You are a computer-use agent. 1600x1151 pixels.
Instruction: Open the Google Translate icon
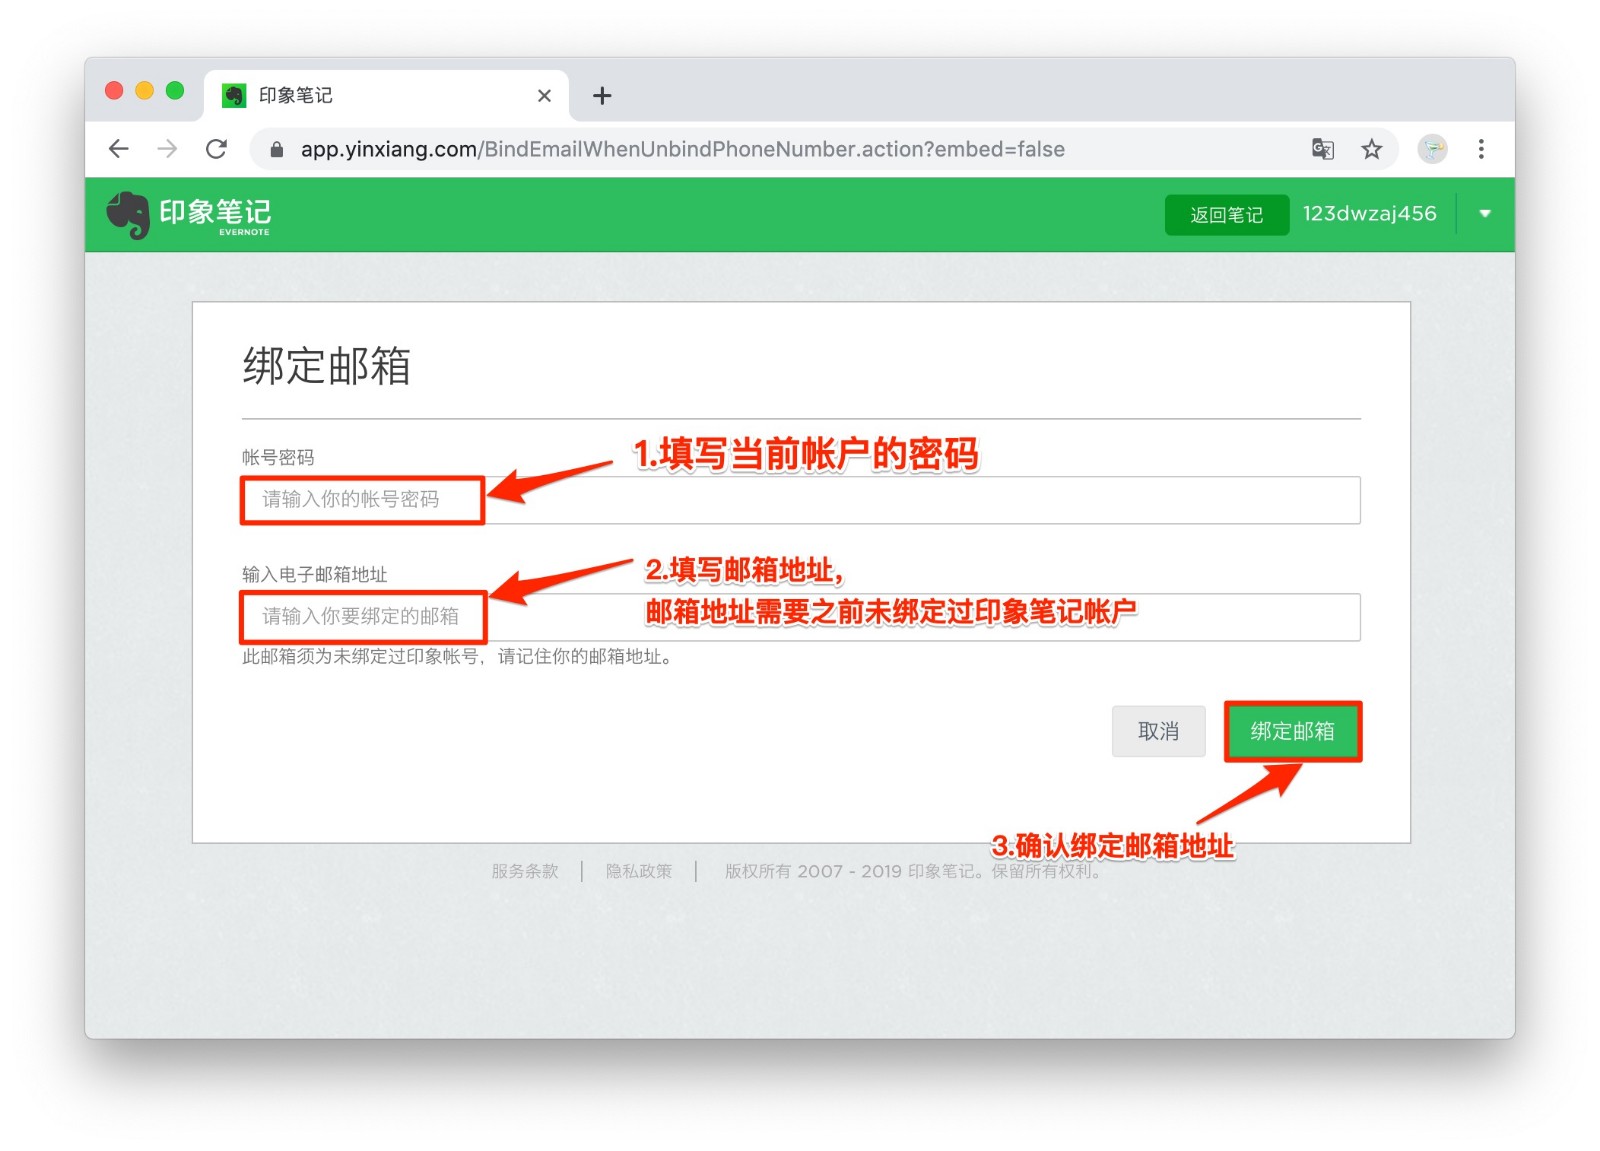click(1322, 149)
